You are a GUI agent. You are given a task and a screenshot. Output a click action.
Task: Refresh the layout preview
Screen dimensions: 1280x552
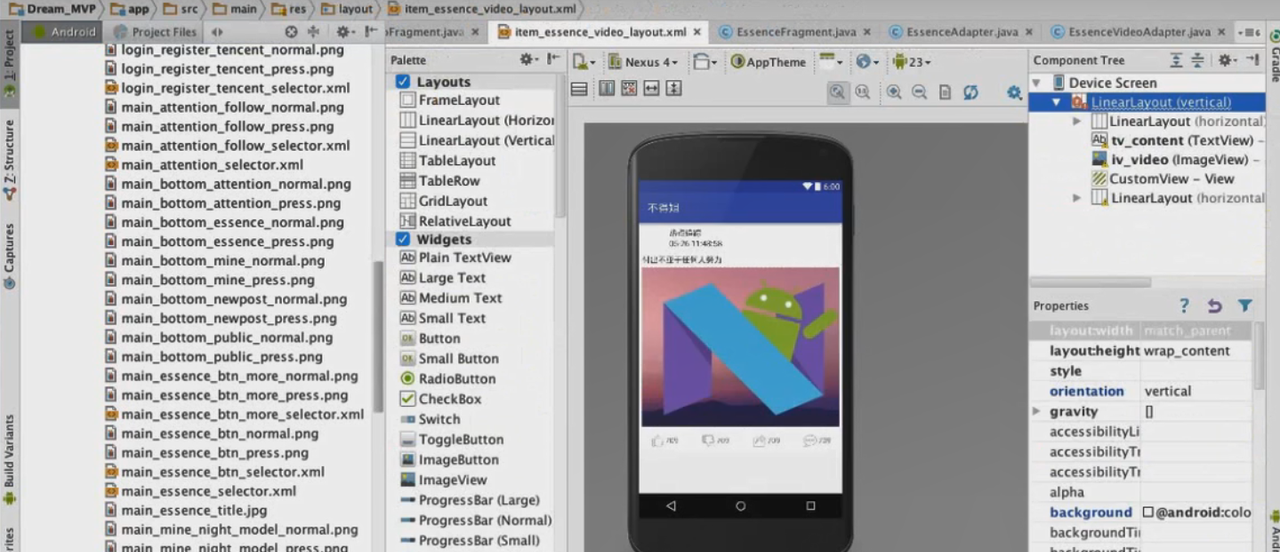click(970, 92)
